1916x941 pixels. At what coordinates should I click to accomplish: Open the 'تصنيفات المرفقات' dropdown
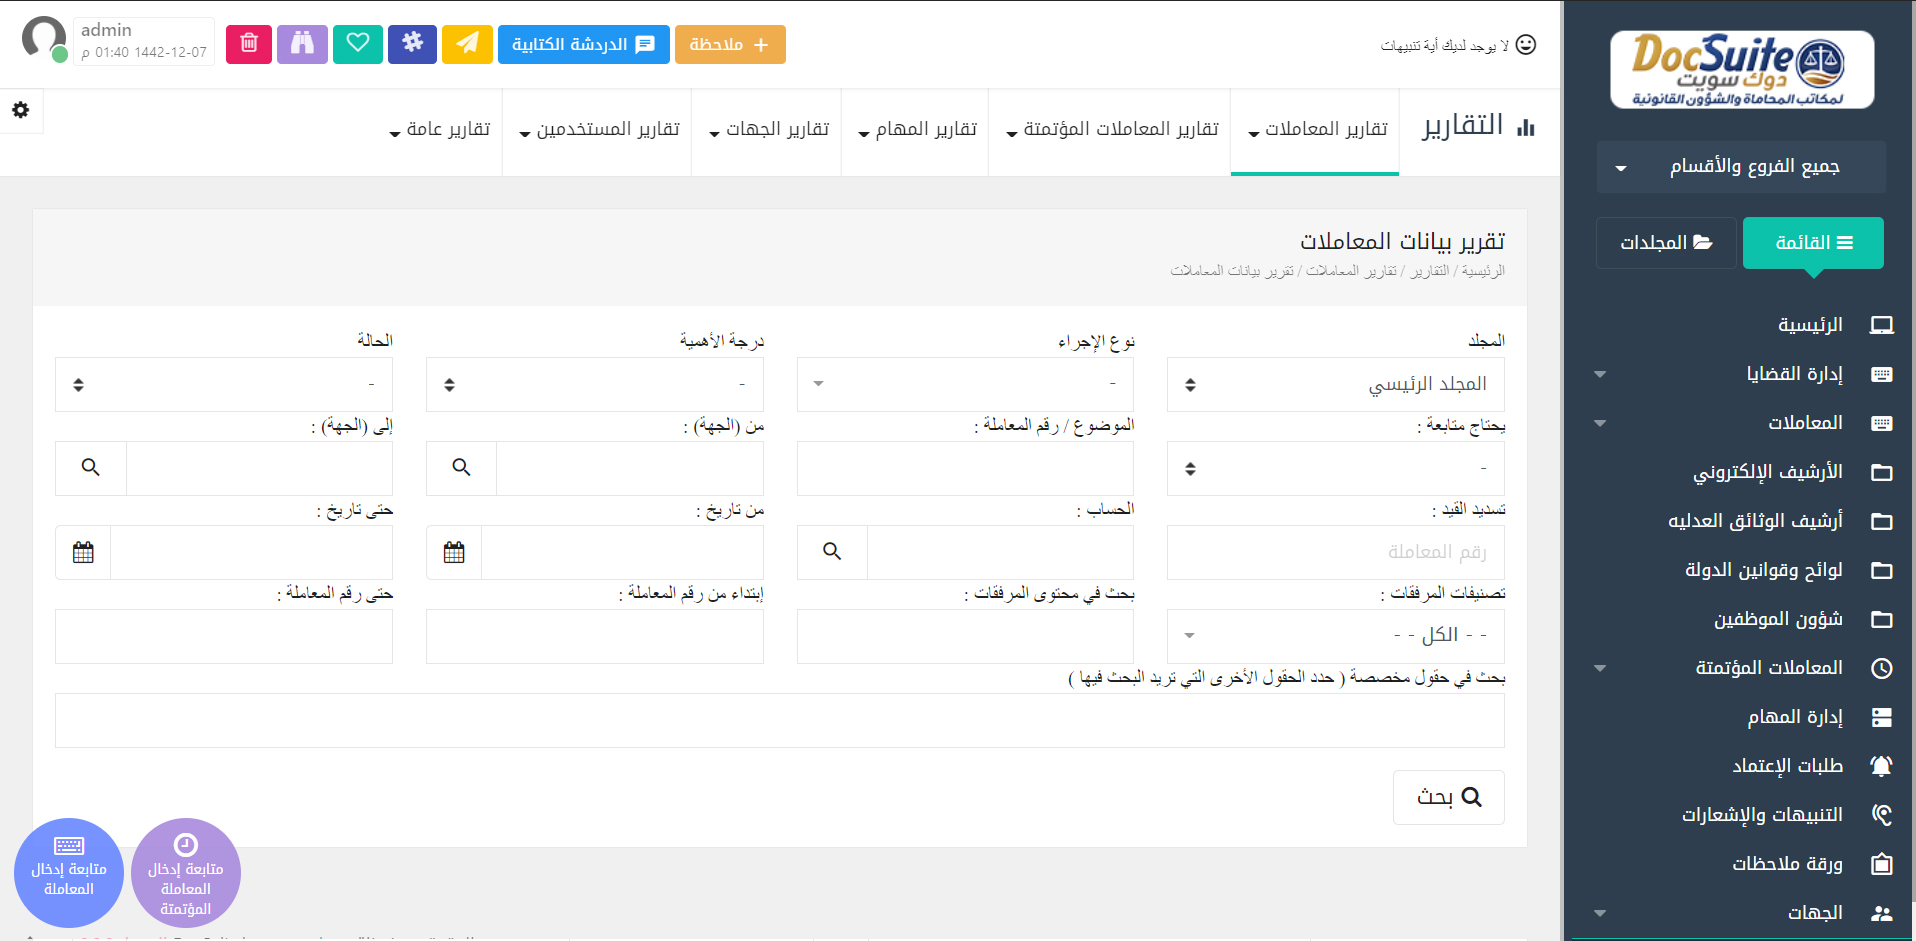point(1335,636)
